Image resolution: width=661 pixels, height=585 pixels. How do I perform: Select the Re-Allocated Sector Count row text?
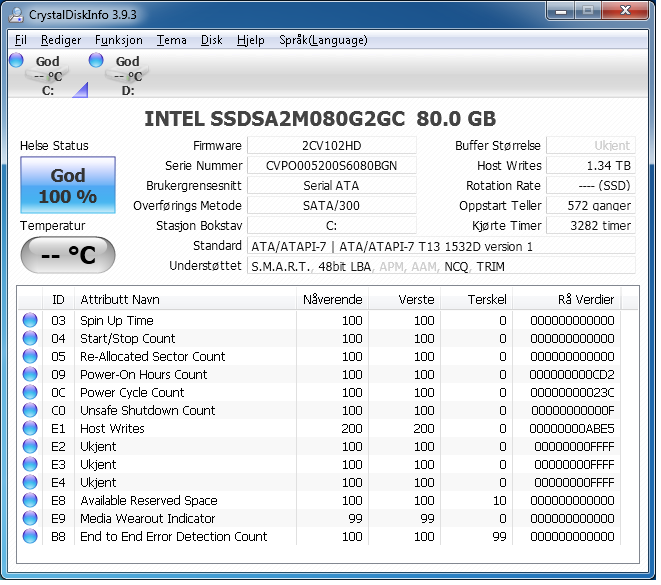[x=153, y=356]
